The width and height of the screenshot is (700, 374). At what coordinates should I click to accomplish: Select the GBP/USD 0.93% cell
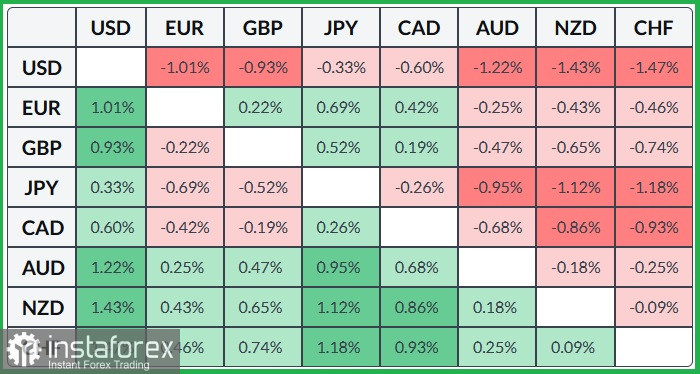111,147
